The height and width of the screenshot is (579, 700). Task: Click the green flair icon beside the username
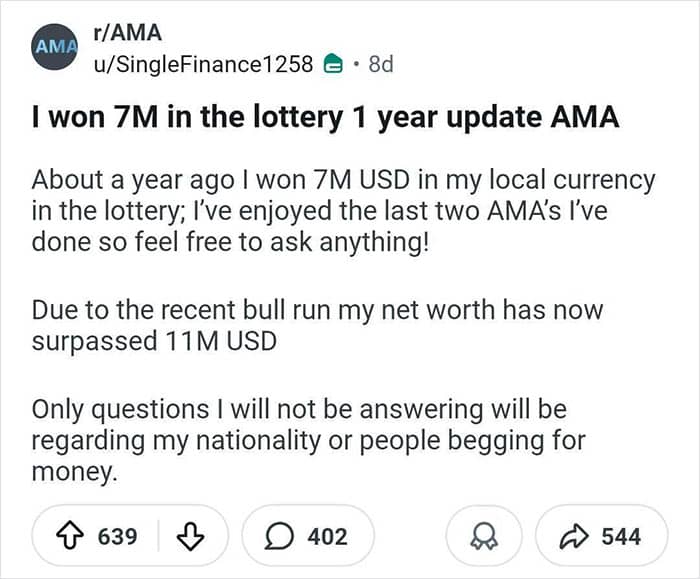(334, 65)
